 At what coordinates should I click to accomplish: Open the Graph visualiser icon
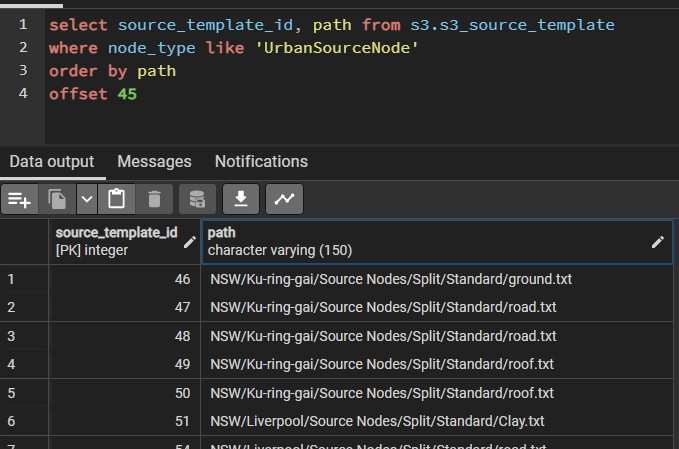[285, 199]
